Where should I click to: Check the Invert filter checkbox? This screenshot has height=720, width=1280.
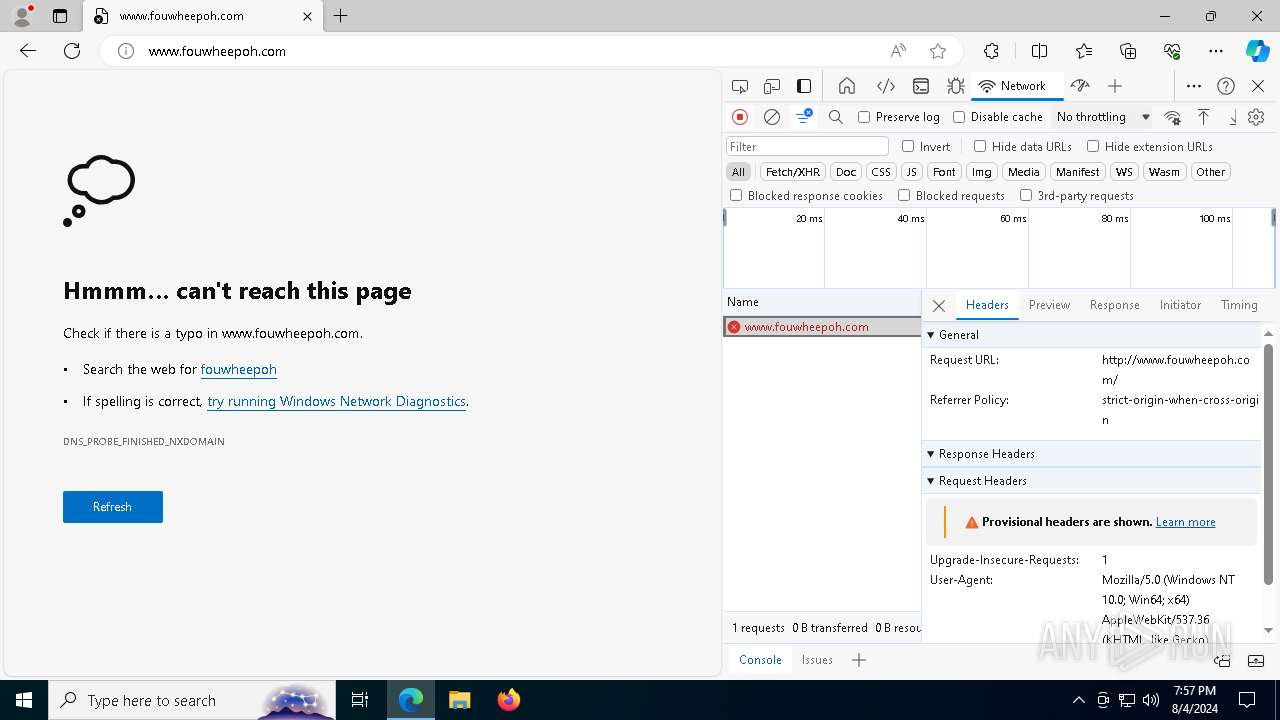tap(908, 146)
